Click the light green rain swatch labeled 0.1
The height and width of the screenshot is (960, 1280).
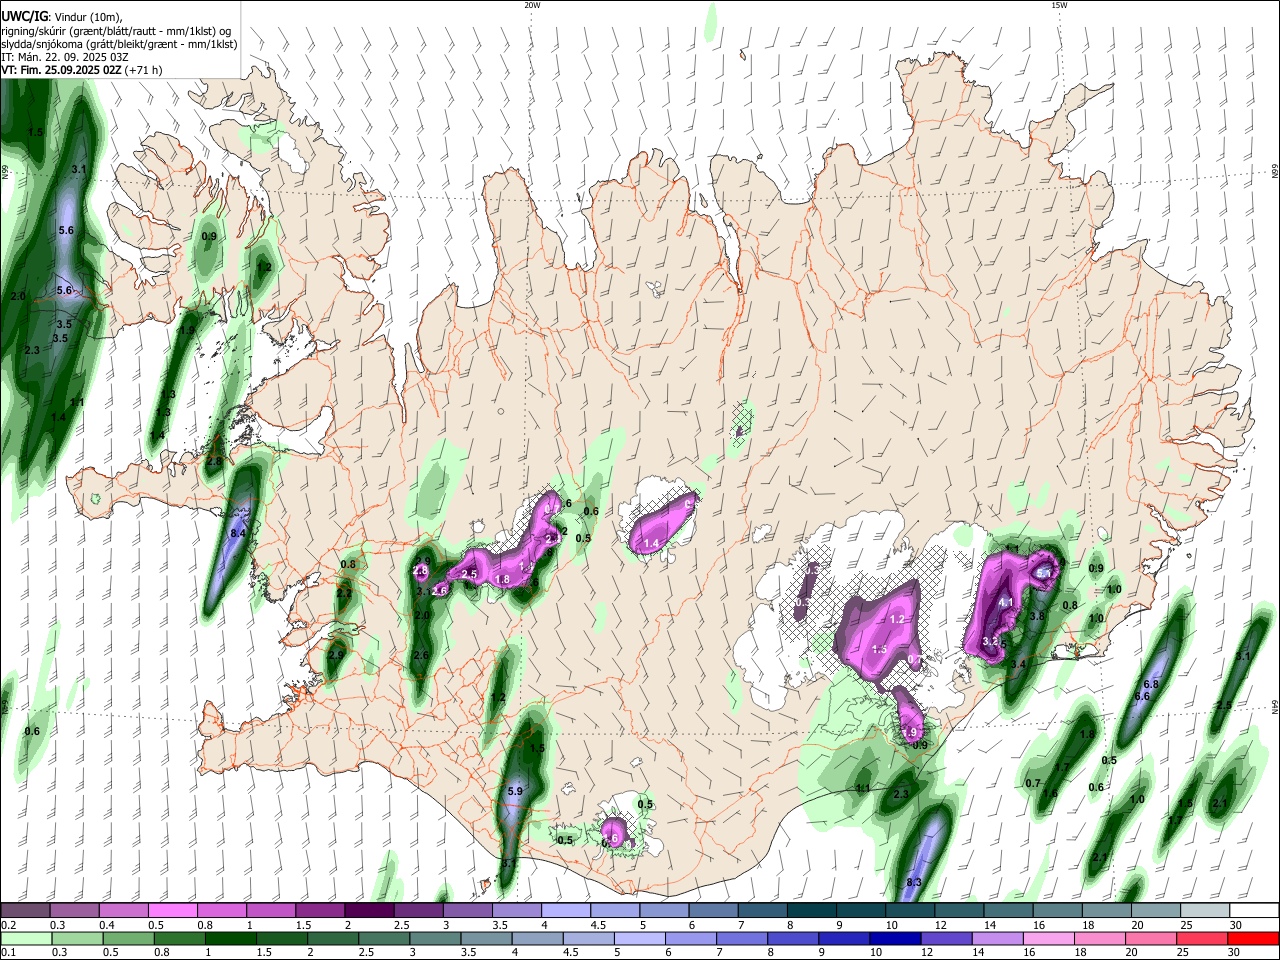(x=25, y=938)
